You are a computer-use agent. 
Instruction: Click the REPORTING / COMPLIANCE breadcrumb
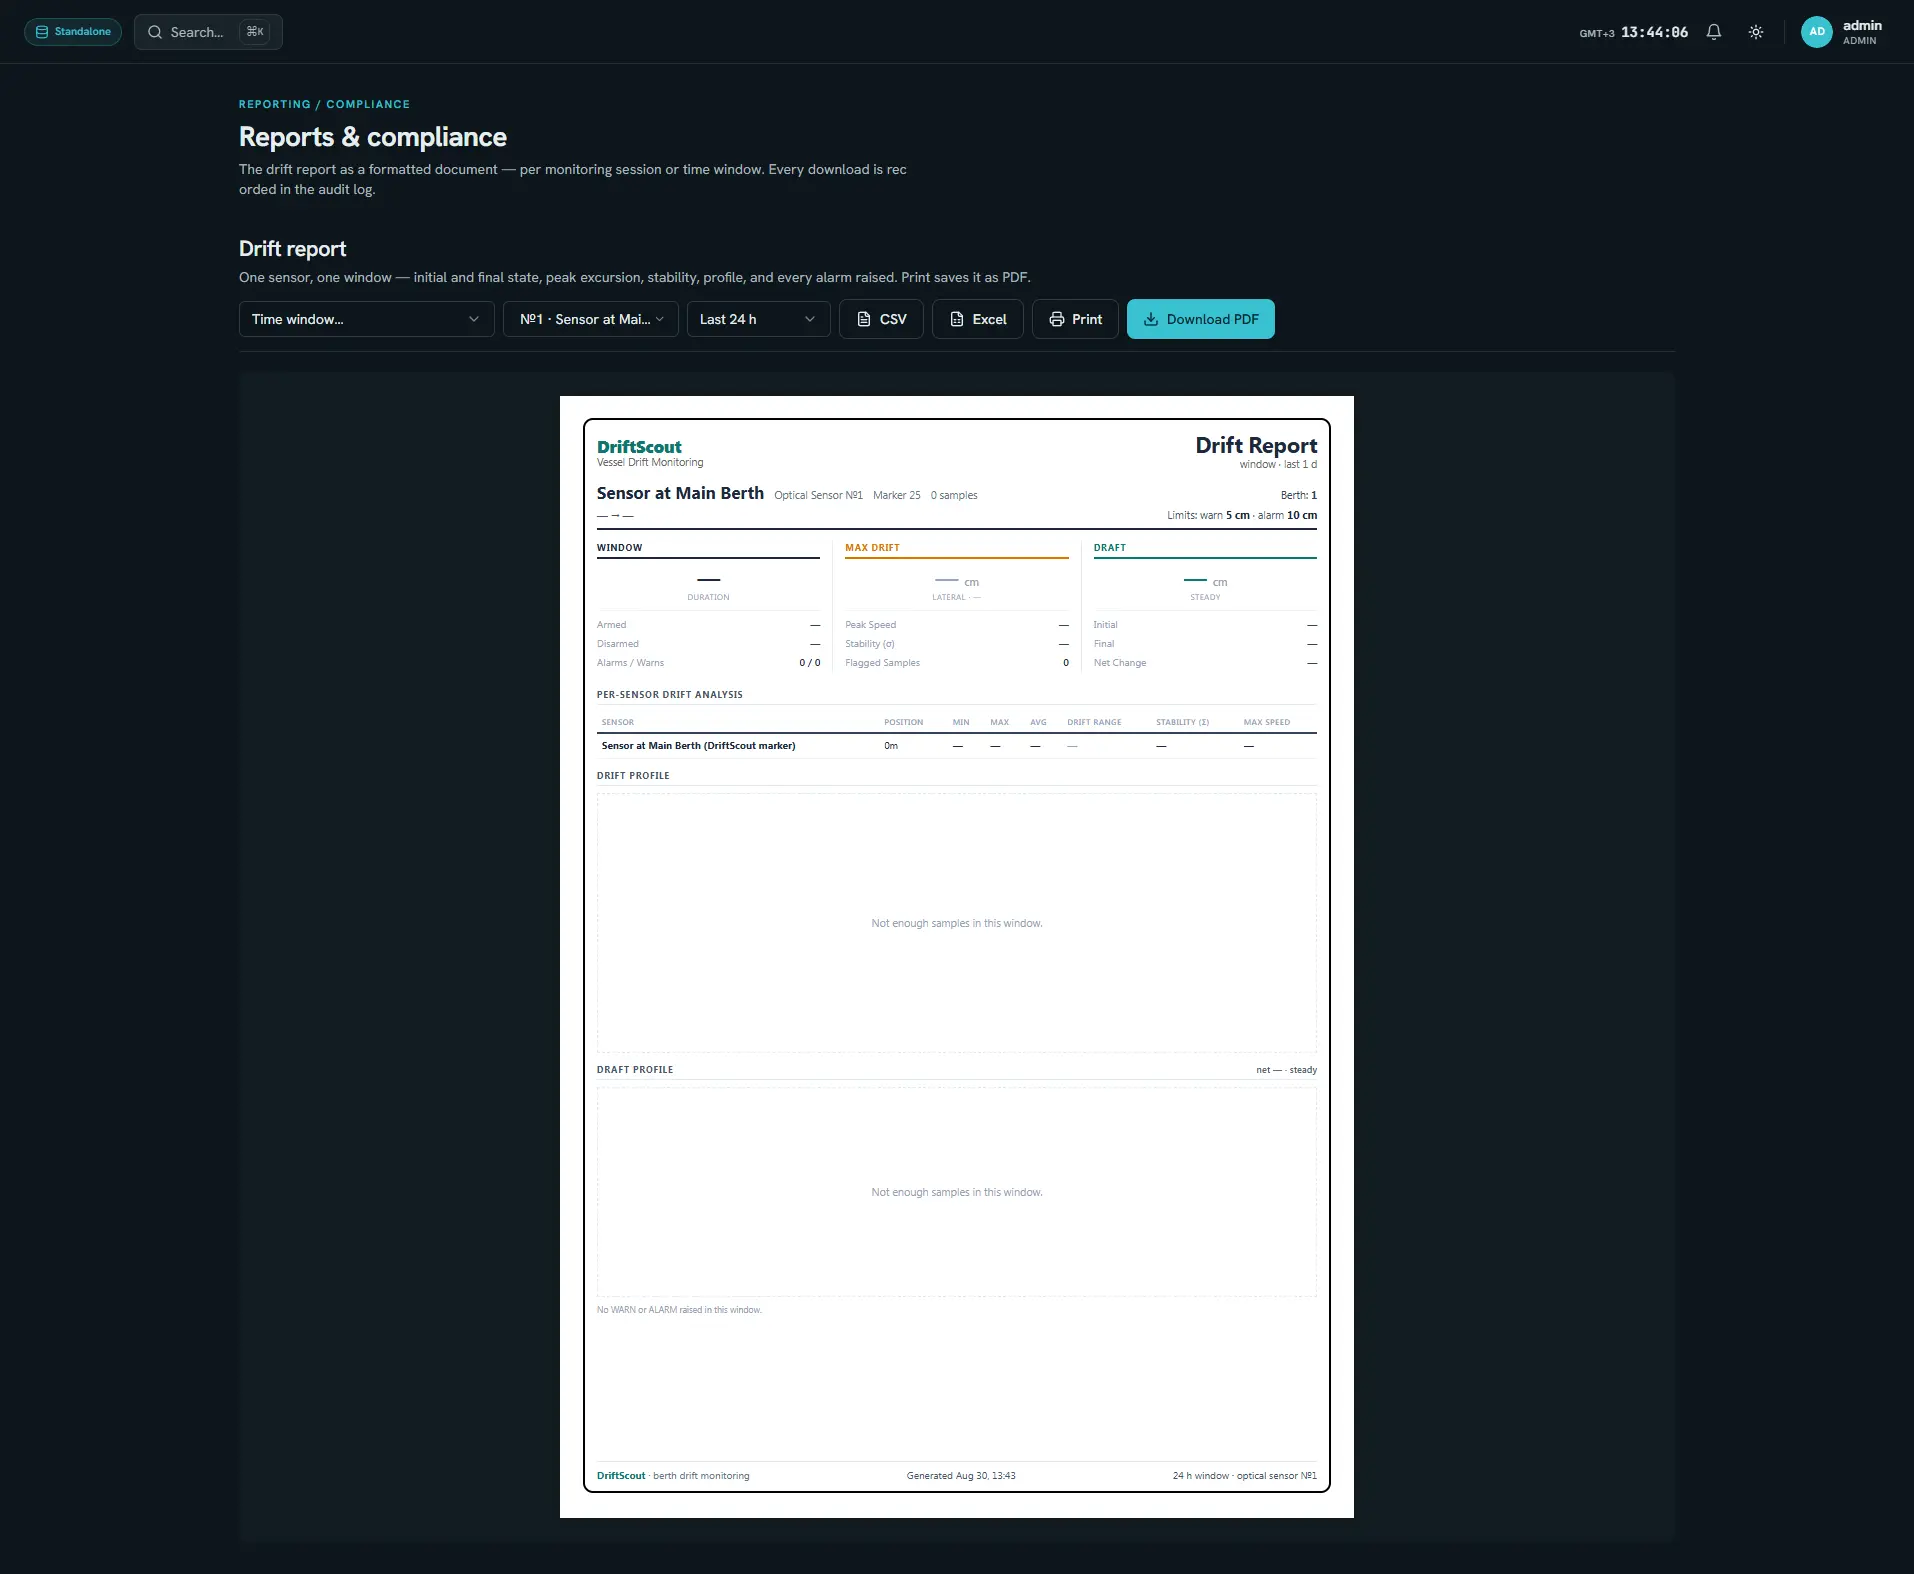[x=324, y=104]
